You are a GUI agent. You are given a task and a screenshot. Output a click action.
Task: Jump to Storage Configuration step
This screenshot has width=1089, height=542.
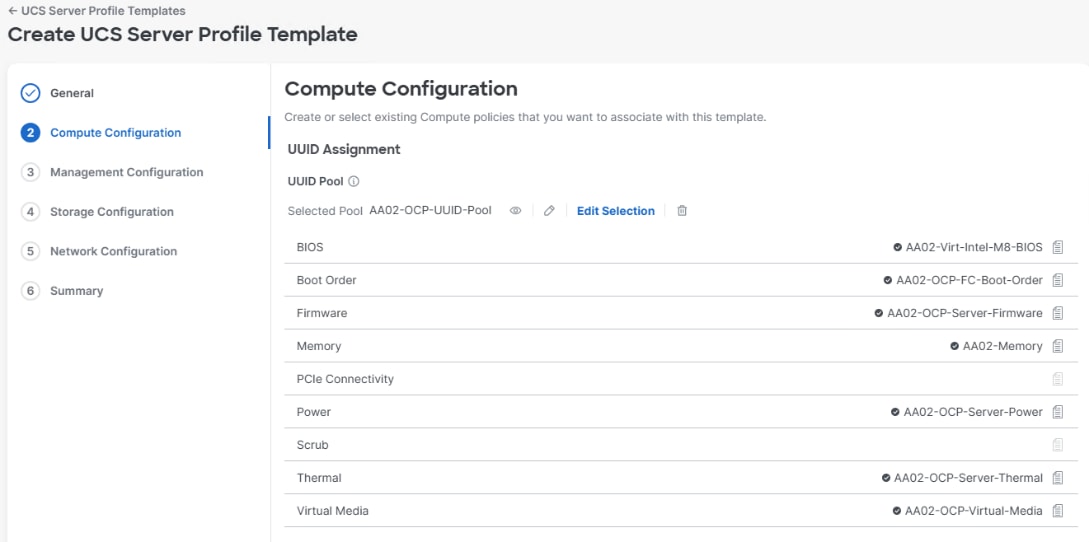(112, 212)
